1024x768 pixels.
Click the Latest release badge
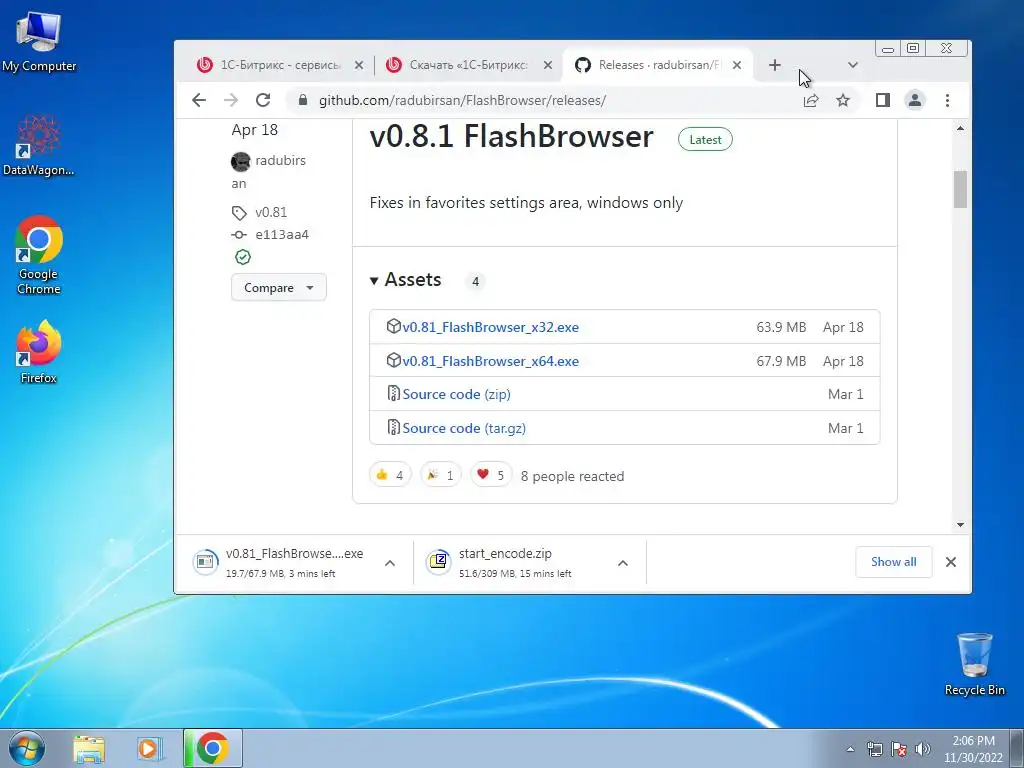(705, 140)
